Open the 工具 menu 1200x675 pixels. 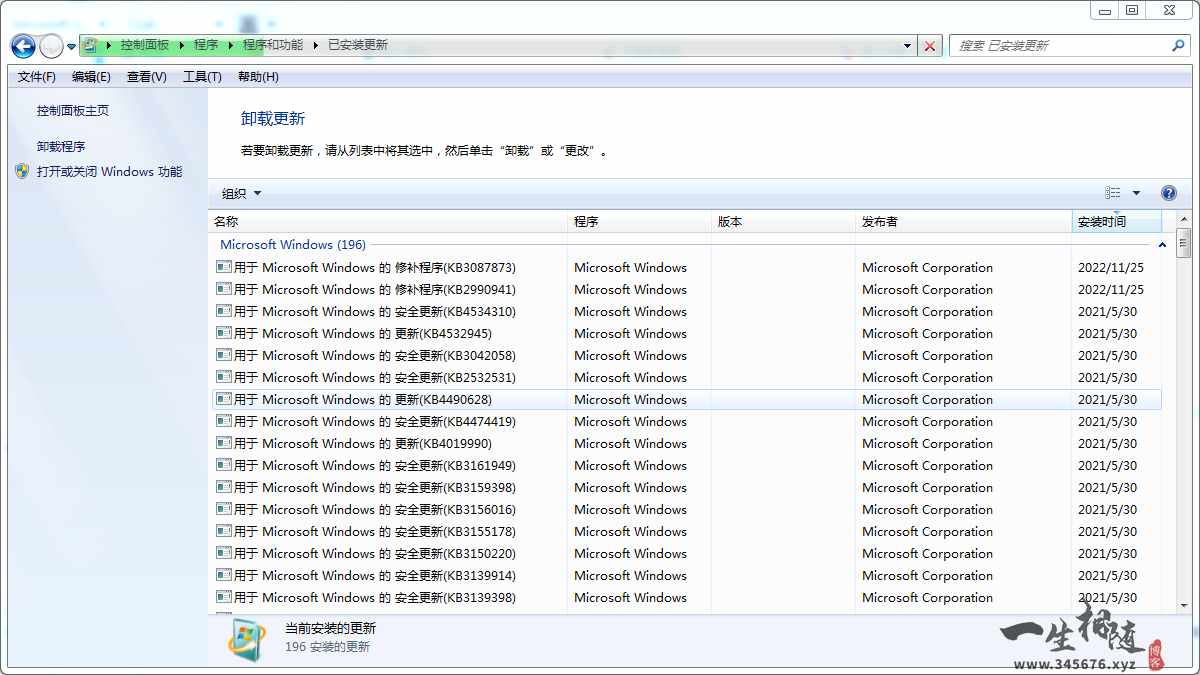click(x=202, y=76)
